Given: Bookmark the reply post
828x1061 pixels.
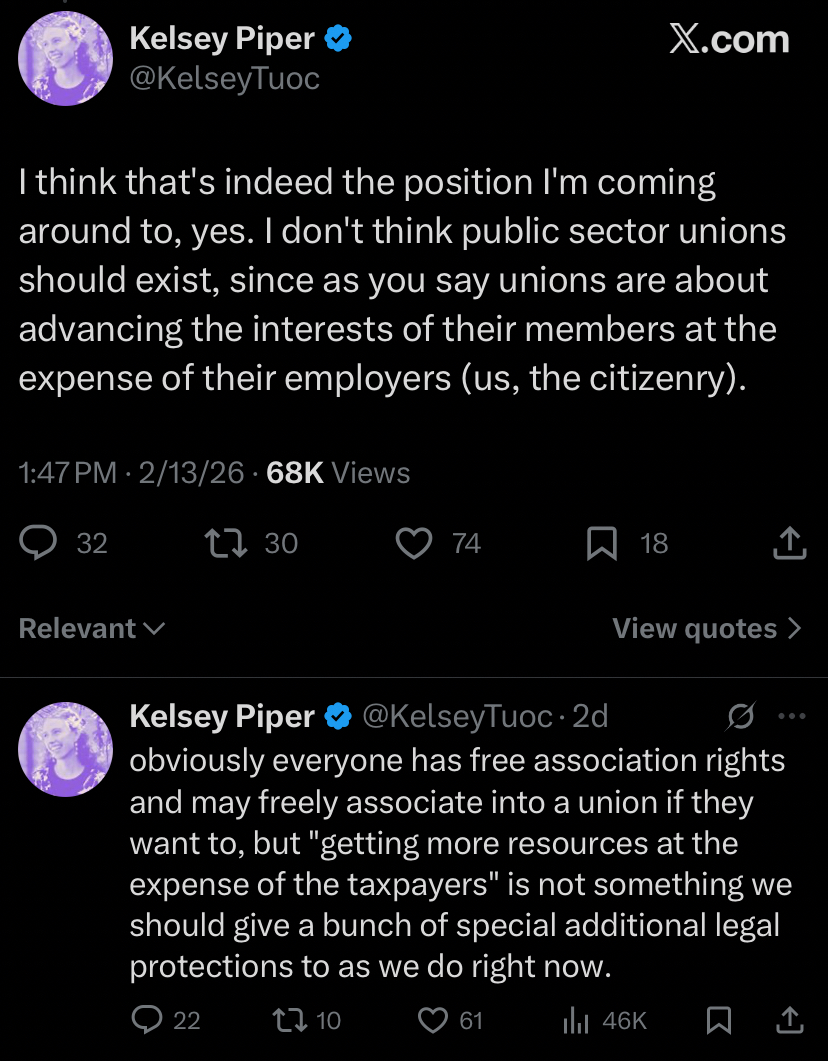Looking at the screenshot, I should pyautogui.click(x=718, y=1020).
